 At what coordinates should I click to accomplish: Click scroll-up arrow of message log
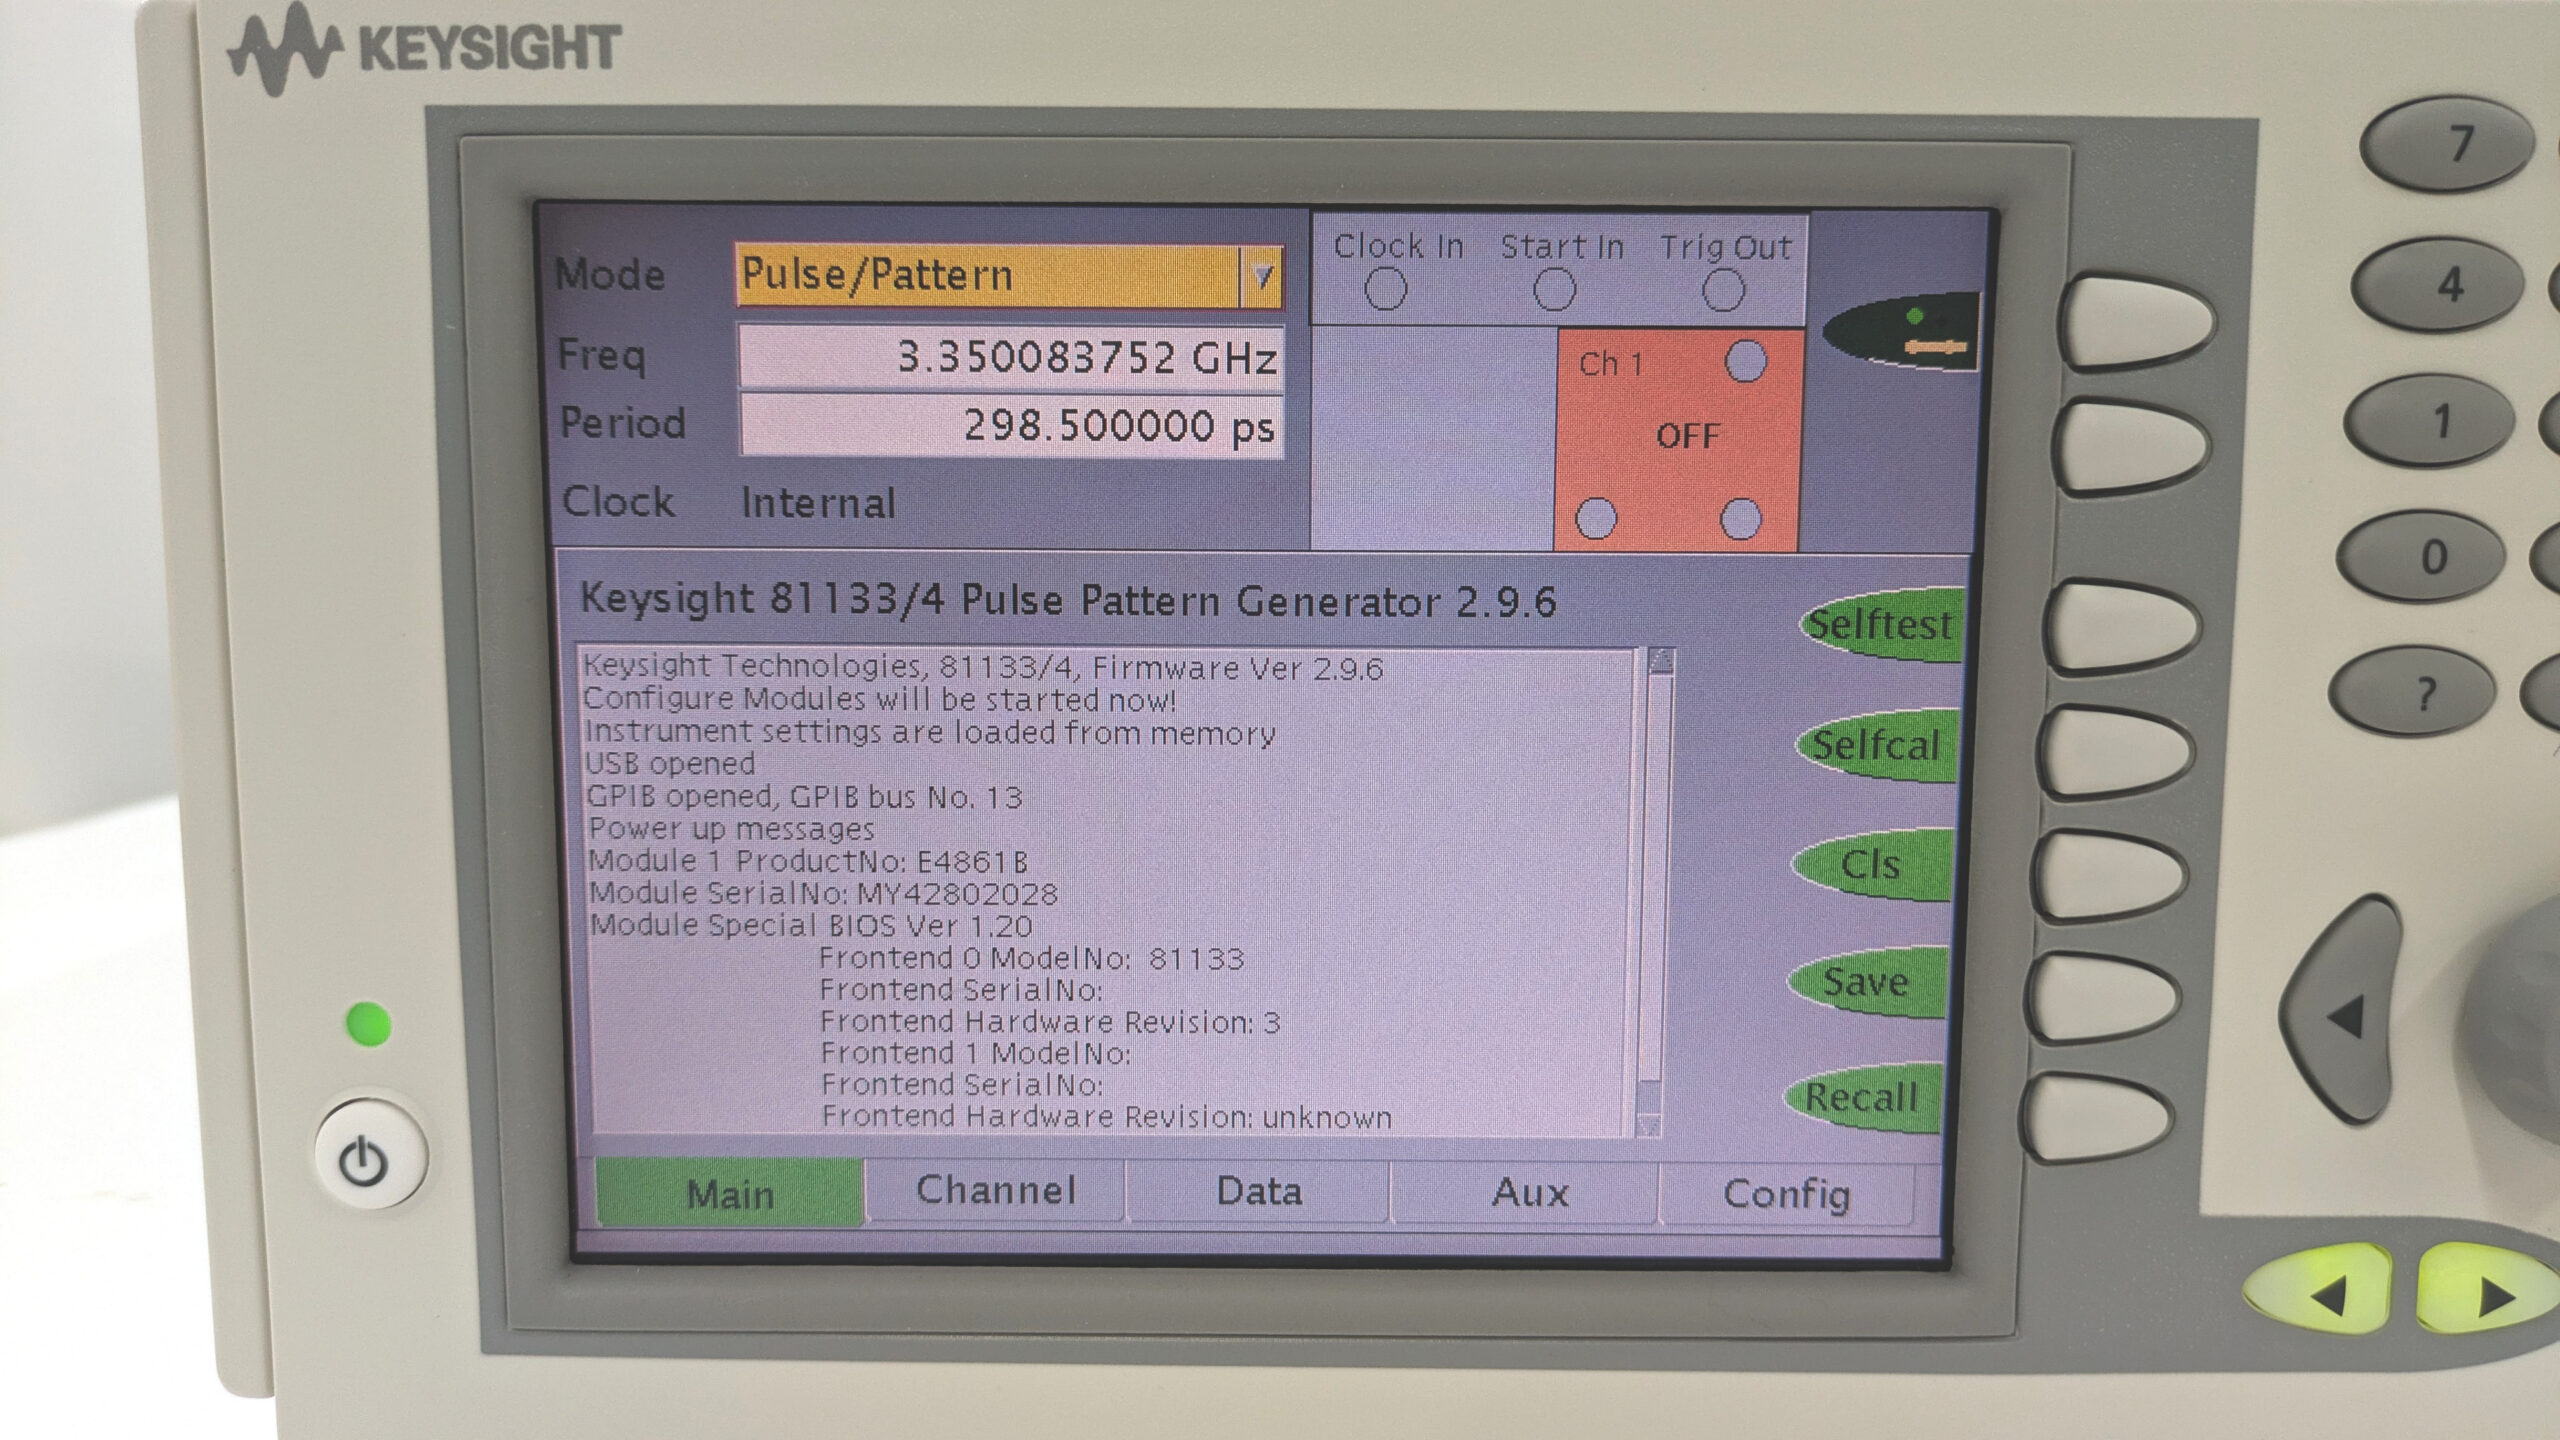[x=1661, y=662]
